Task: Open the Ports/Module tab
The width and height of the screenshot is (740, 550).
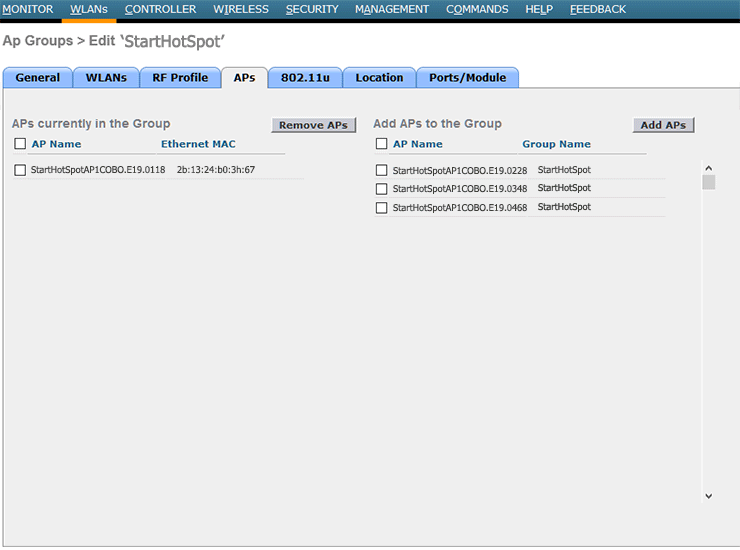Action: point(467,78)
